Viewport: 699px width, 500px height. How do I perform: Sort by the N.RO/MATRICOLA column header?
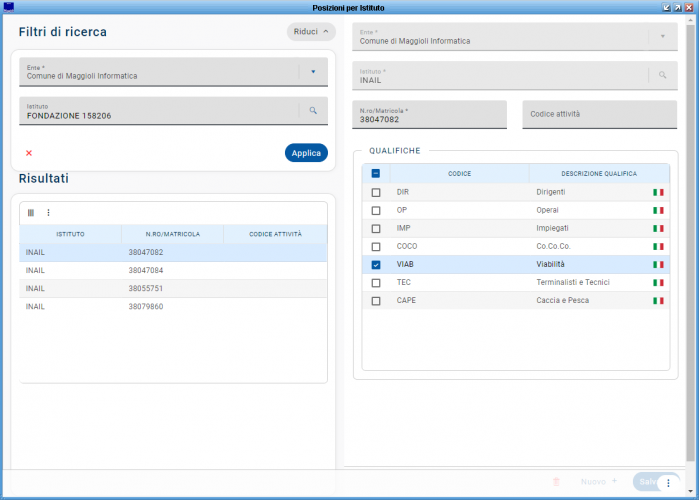(173, 234)
